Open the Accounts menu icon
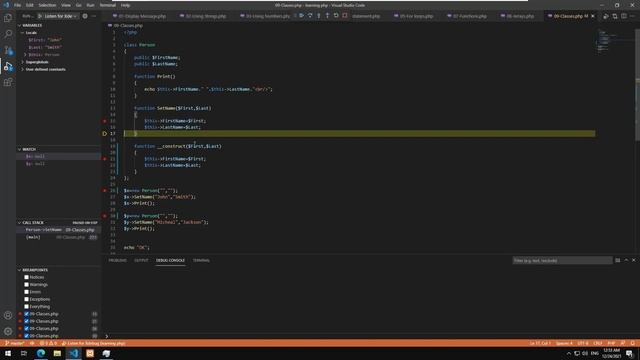Image resolution: width=640 pixels, height=360 pixels. click(8, 315)
